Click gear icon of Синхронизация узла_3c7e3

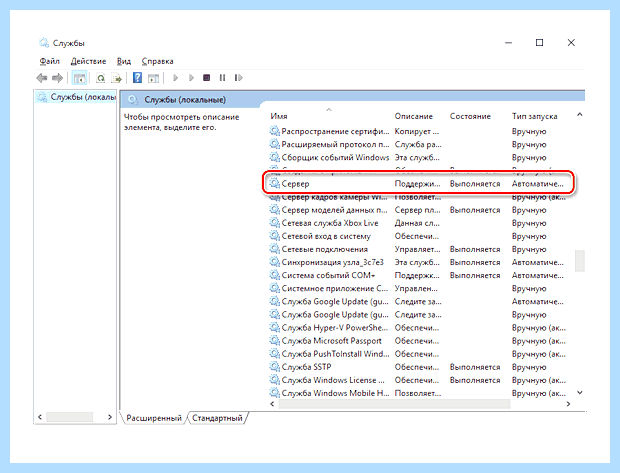tap(274, 262)
